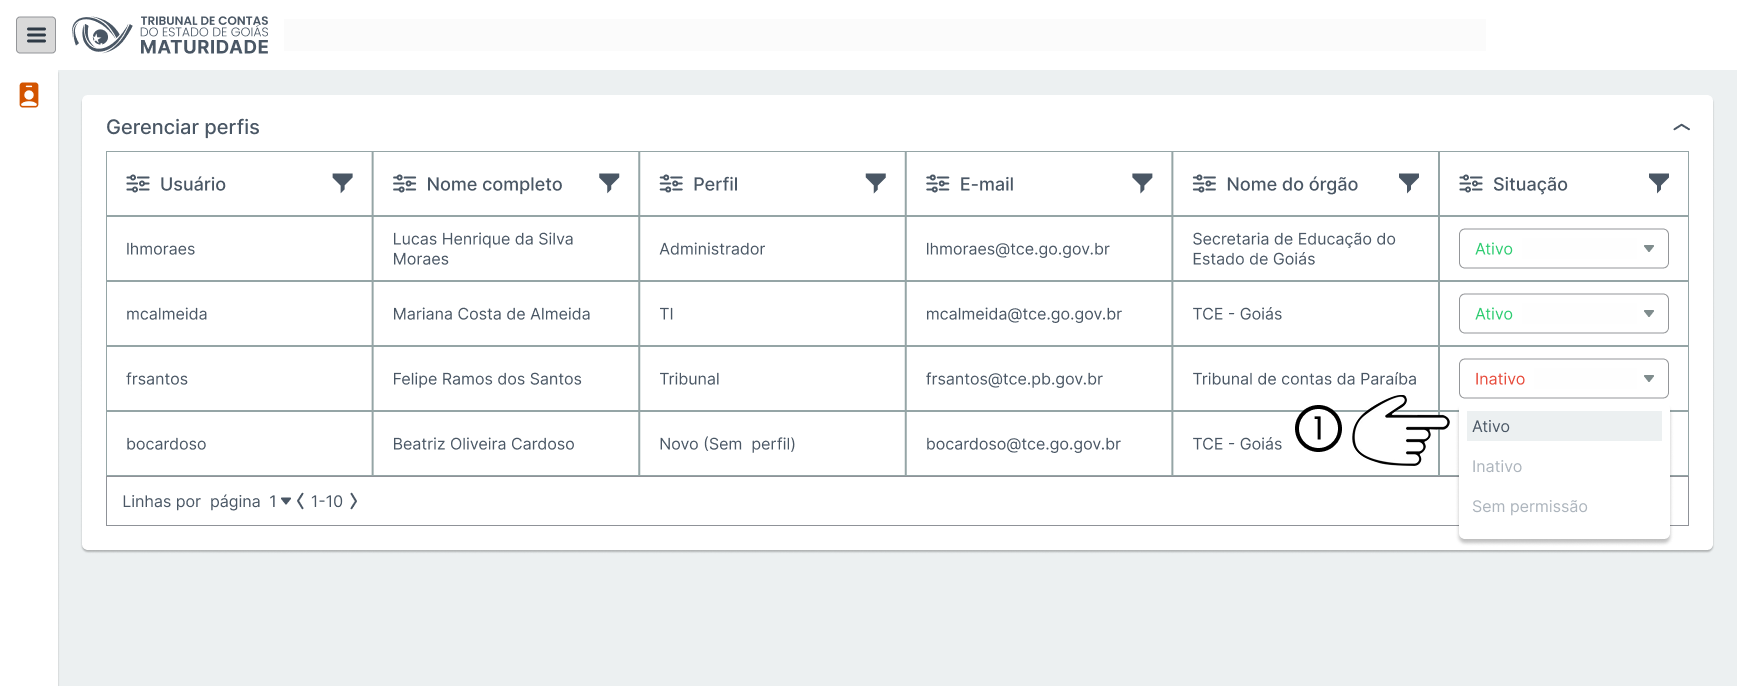The width and height of the screenshot is (1737, 686).
Task: Go to the previous page of results
Action: (300, 501)
